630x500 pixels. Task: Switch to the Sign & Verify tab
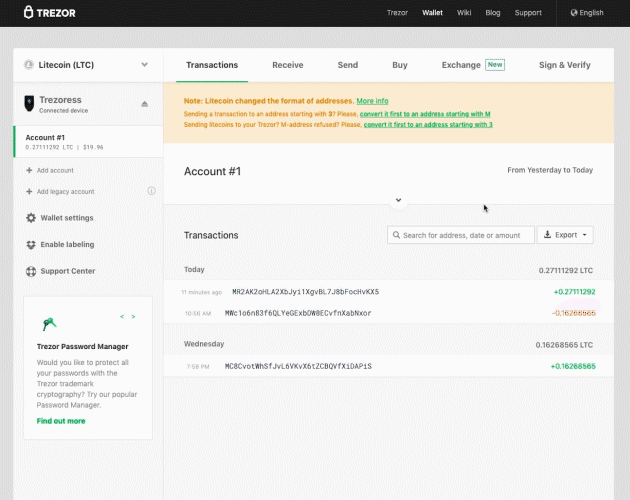tap(565, 65)
